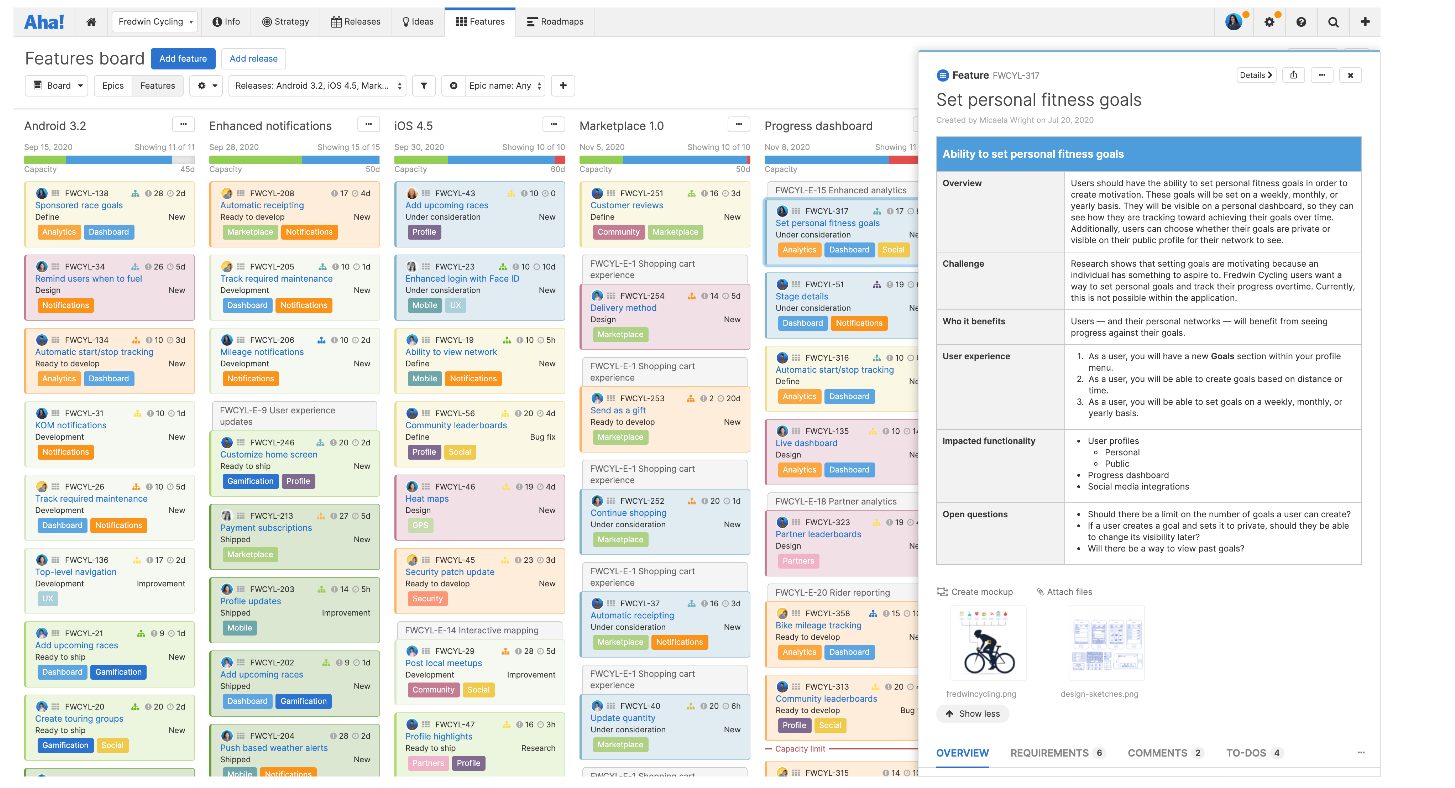Click the plus icon to add filter
This screenshot has height=788, width=1455.
[x=563, y=86]
